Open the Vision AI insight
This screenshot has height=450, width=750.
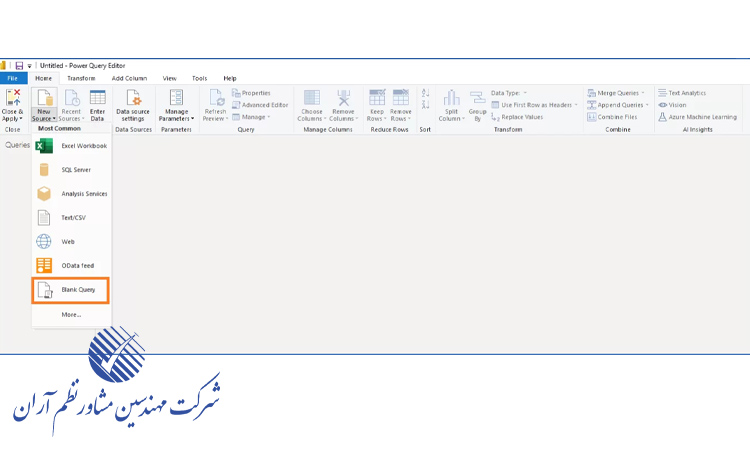[672, 105]
